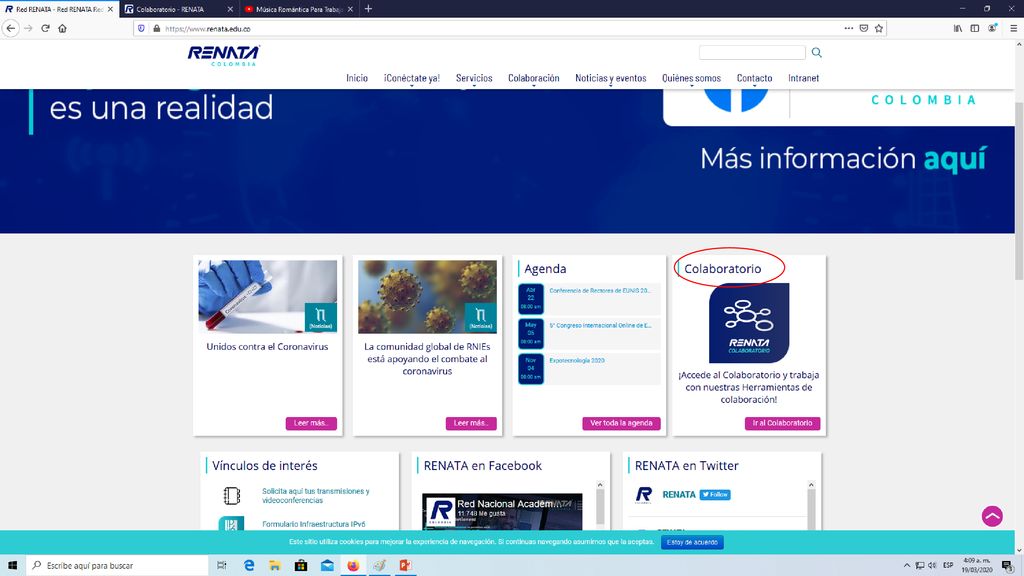Click the RENATA Colaboratorio logo image
This screenshot has width=1024, height=576.
pos(749,323)
